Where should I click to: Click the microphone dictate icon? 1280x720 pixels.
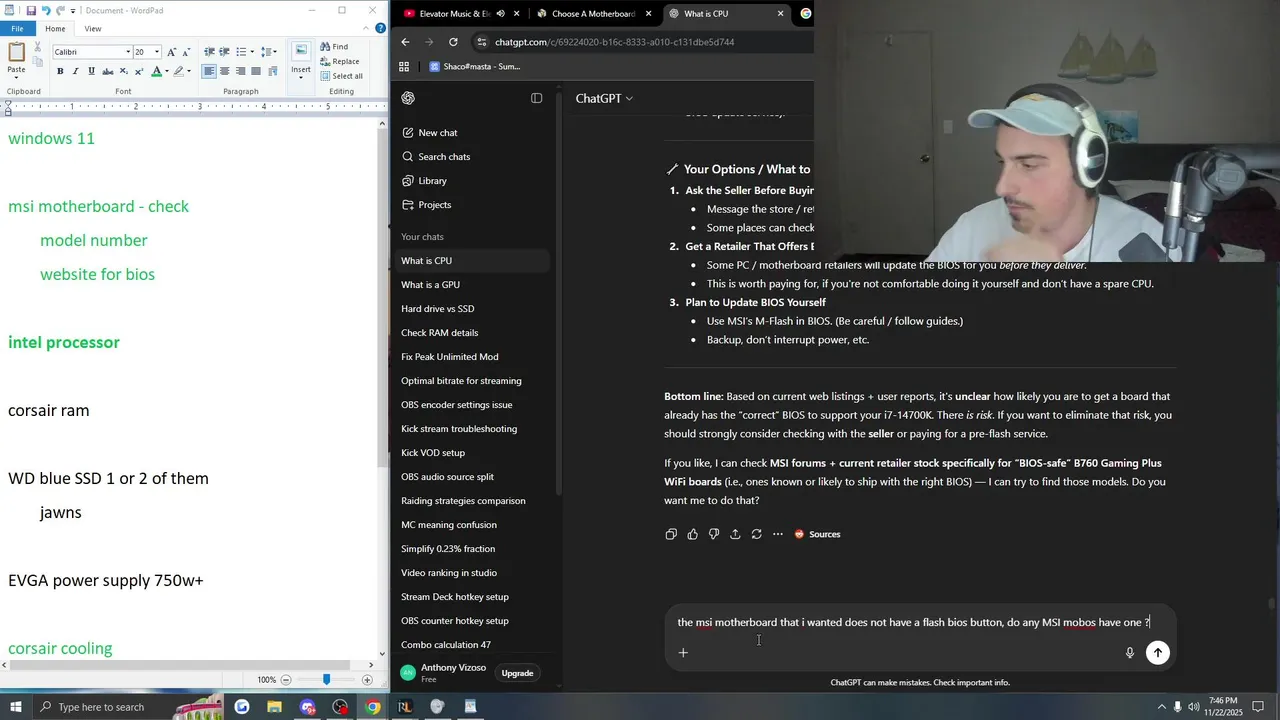[x=1130, y=653]
